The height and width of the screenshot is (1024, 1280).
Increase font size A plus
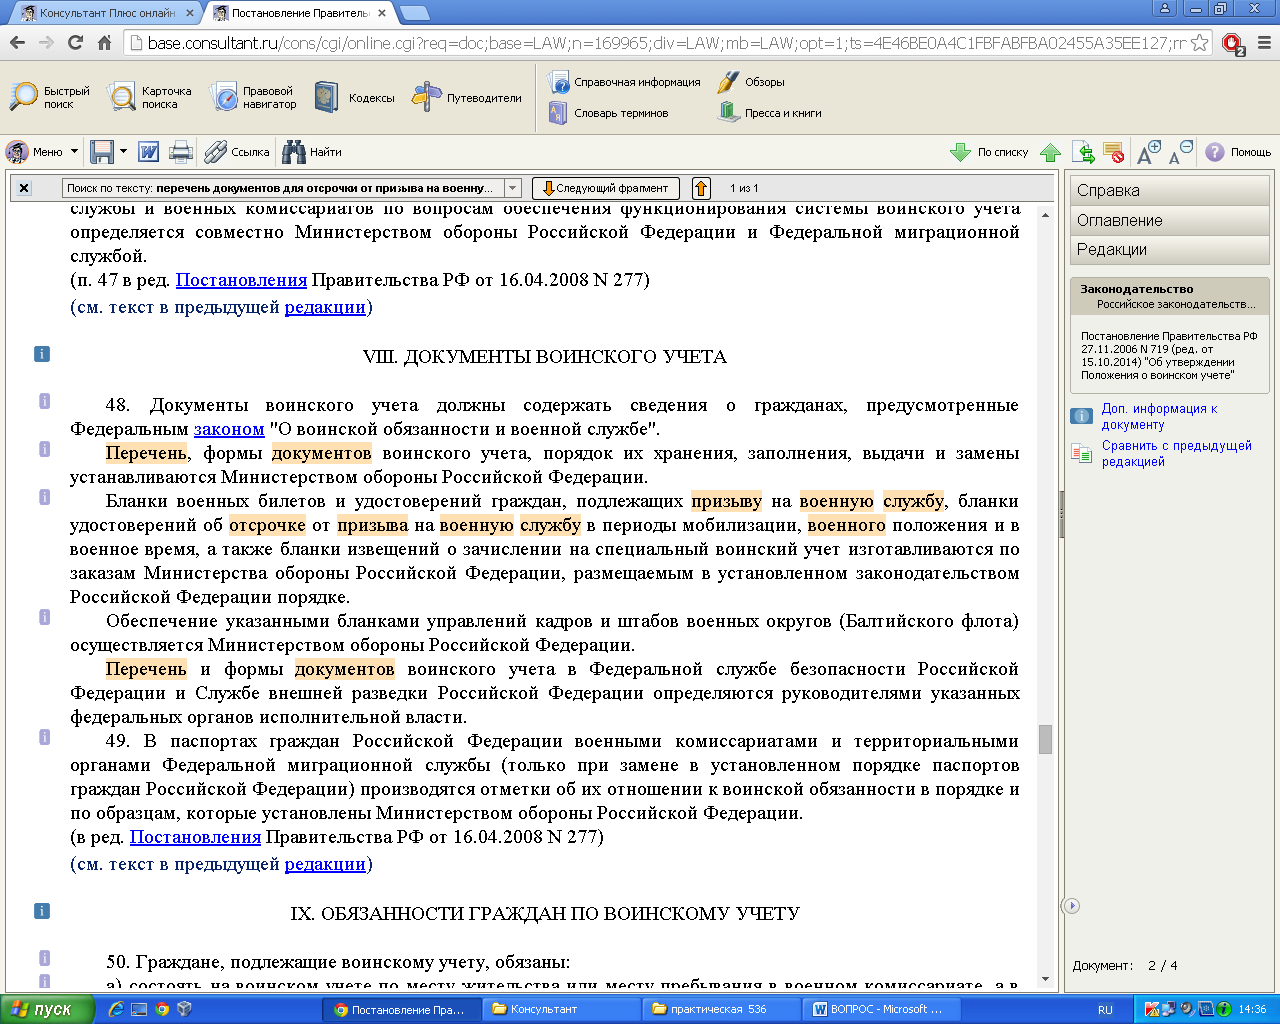[x=1149, y=152]
